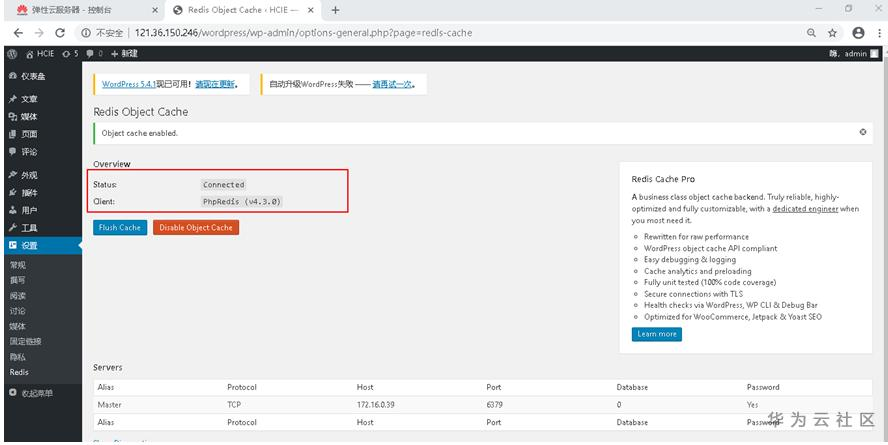
Task: Select 设置 in the sidebar
Action: coord(41,246)
